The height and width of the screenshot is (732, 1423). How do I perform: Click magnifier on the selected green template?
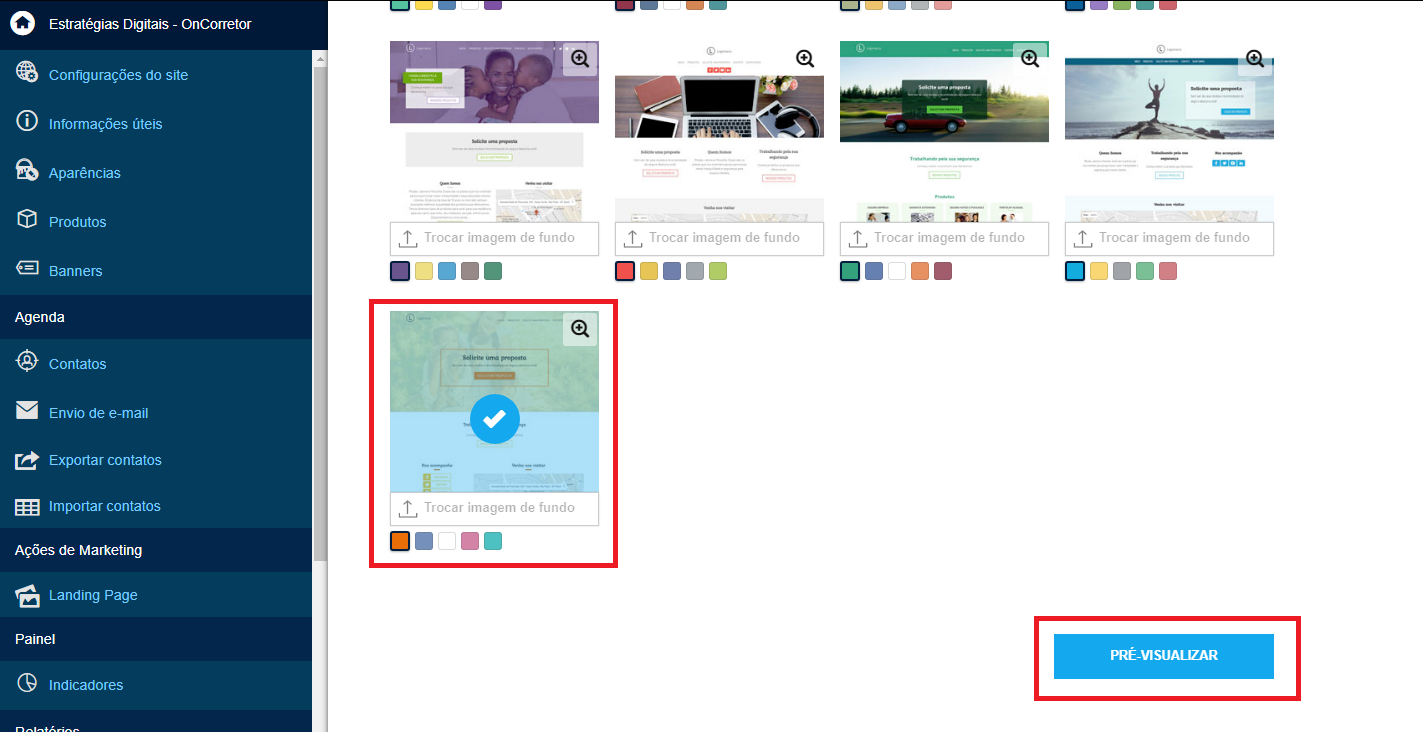click(x=580, y=329)
